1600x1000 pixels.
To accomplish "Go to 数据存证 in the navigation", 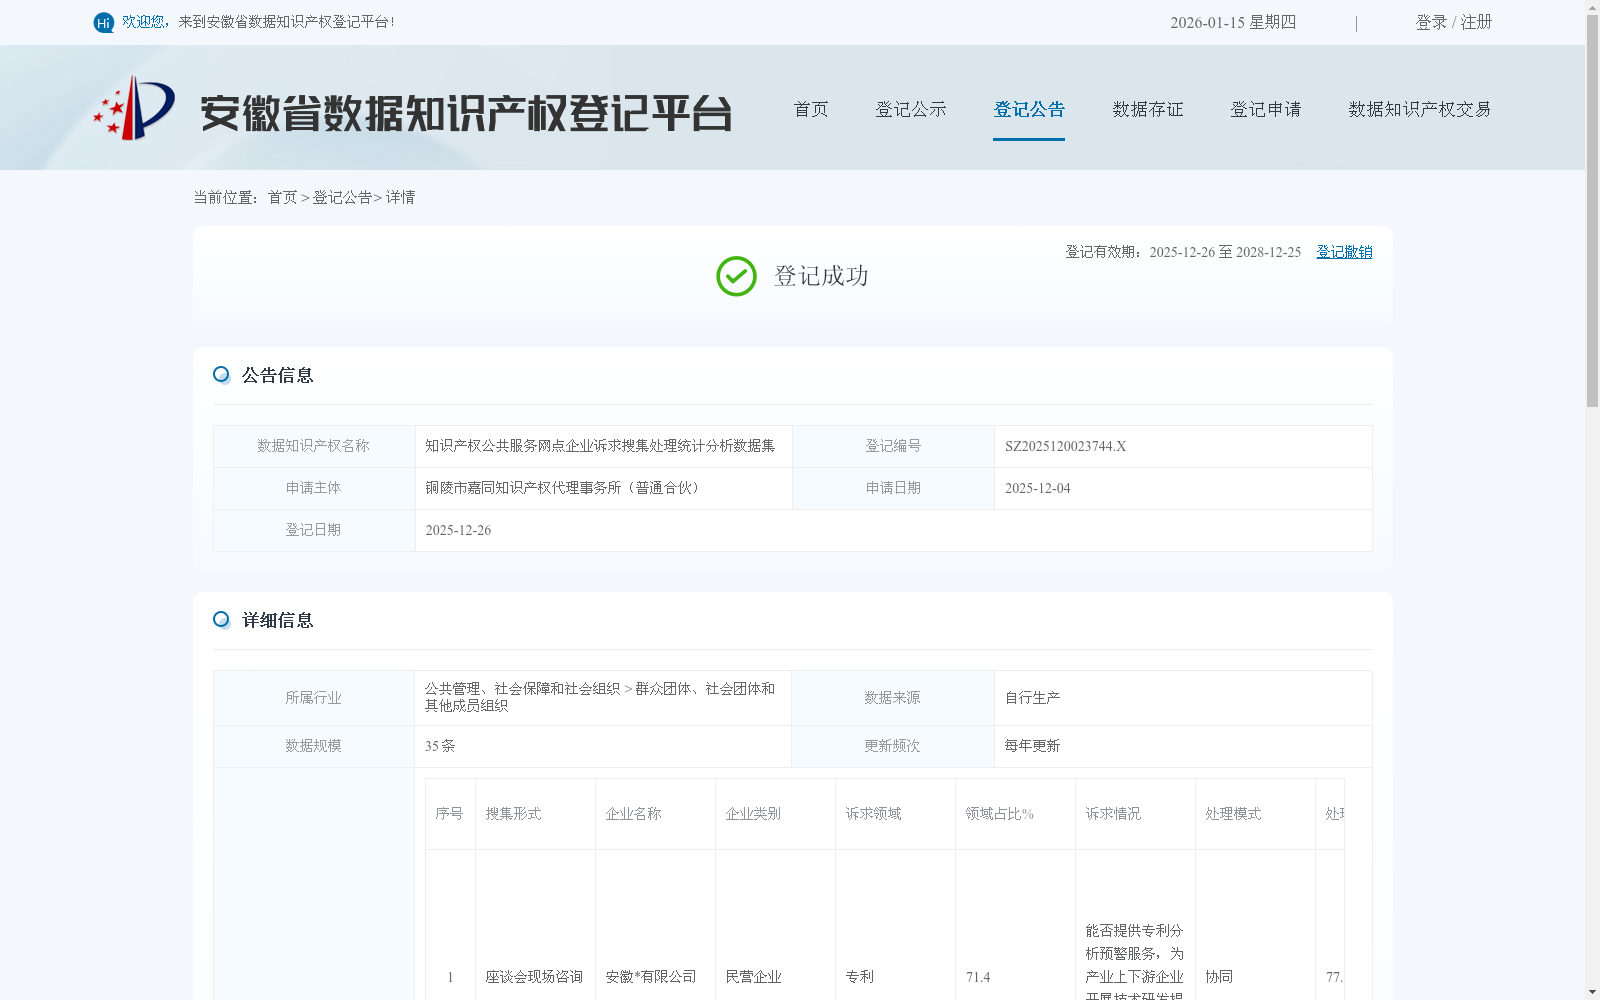I will tap(1148, 109).
